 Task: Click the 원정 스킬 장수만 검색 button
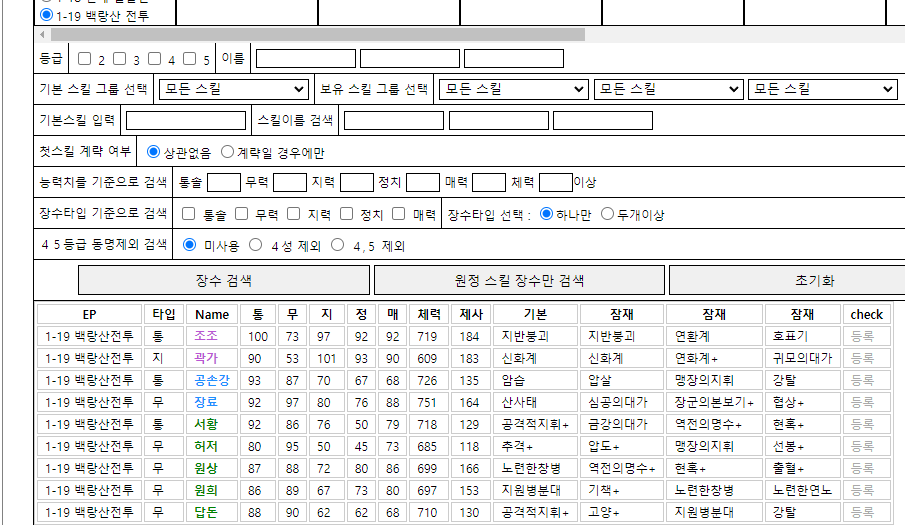pyautogui.click(x=519, y=280)
